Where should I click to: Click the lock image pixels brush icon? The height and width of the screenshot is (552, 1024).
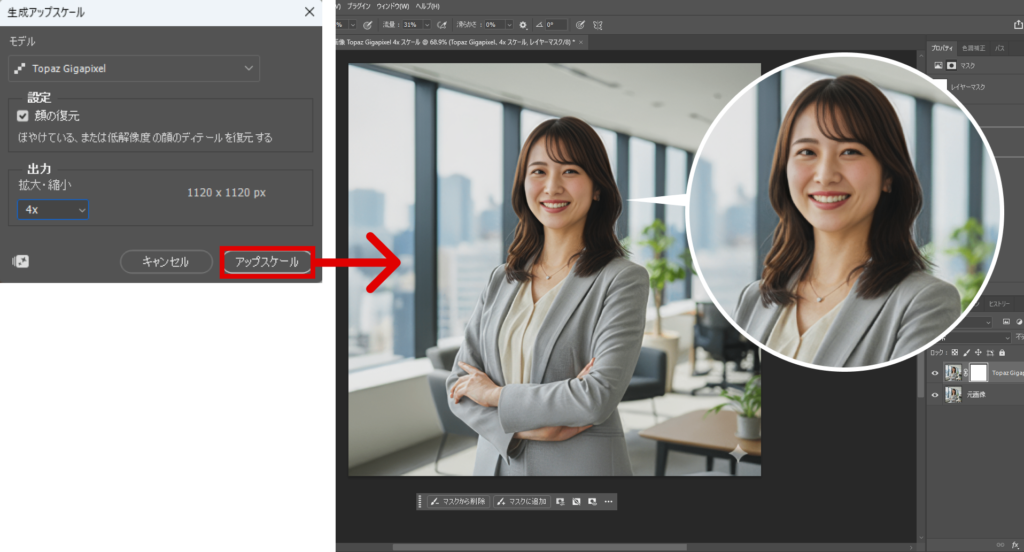point(967,353)
